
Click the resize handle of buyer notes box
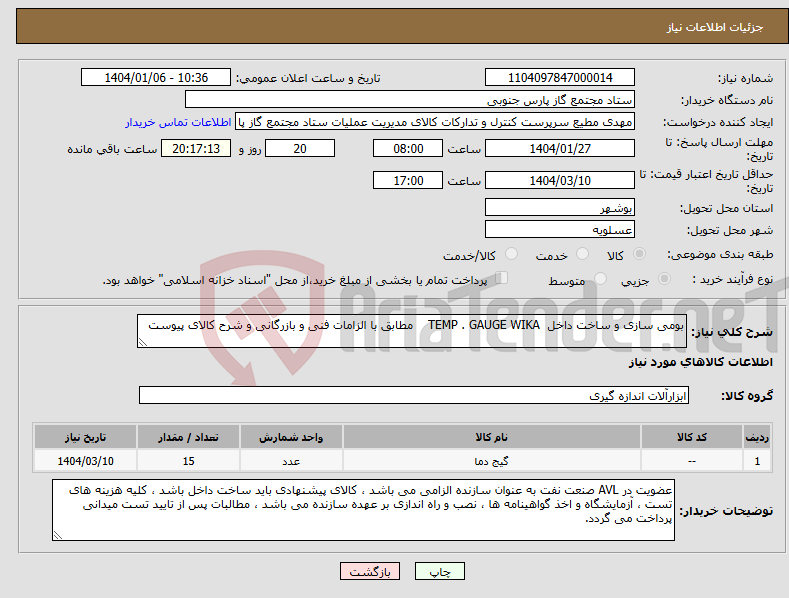[x=58, y=536]
